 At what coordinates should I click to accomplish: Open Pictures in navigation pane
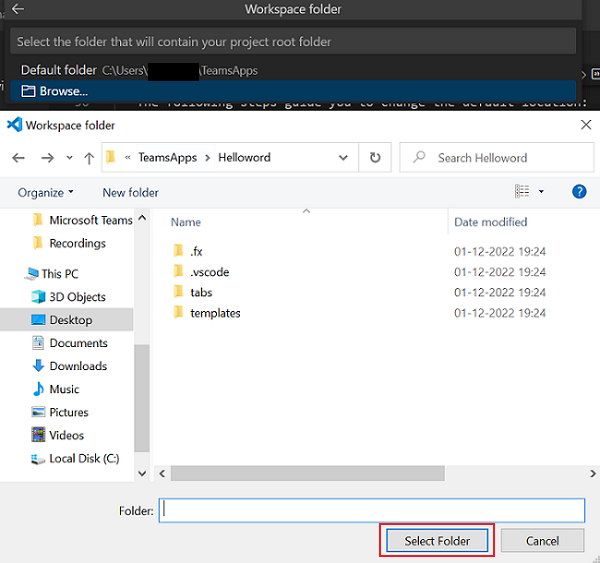click(60, 412)
